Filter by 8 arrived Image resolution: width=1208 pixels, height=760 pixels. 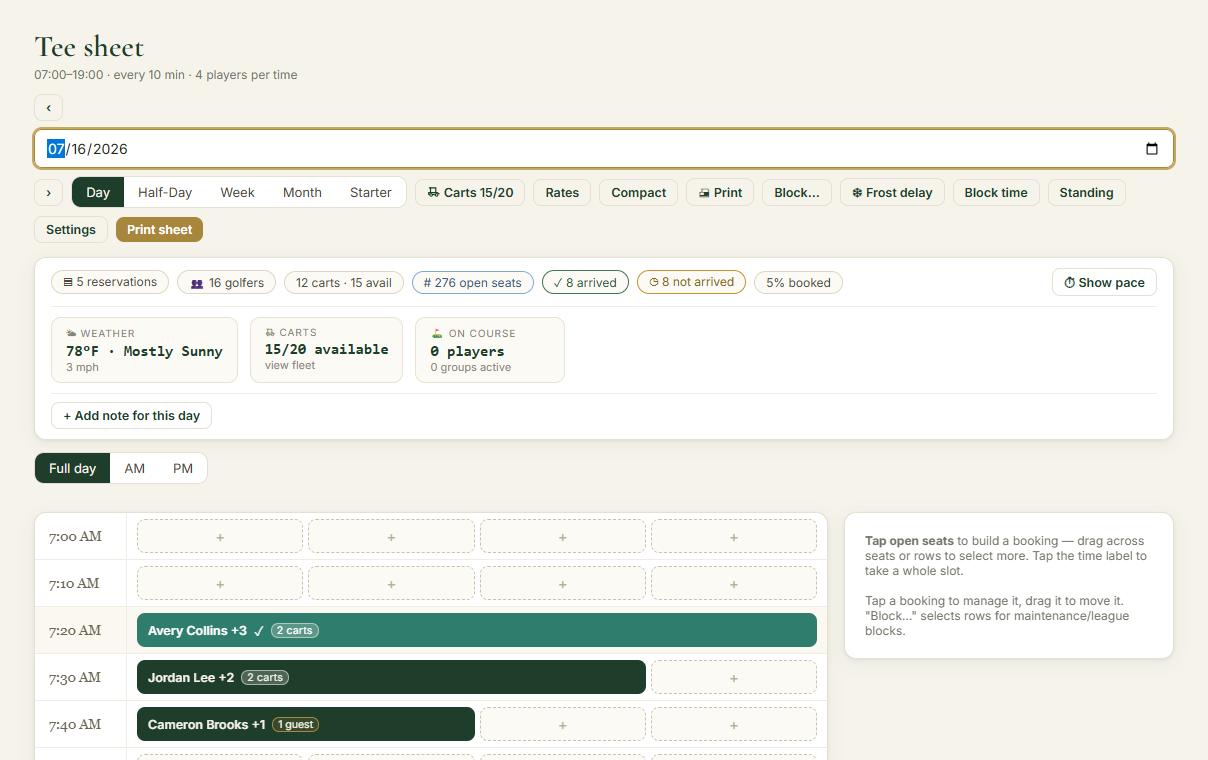586,282
